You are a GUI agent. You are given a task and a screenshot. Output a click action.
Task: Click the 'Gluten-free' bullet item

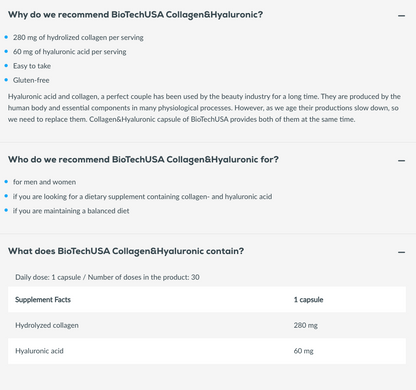[31, 80]
